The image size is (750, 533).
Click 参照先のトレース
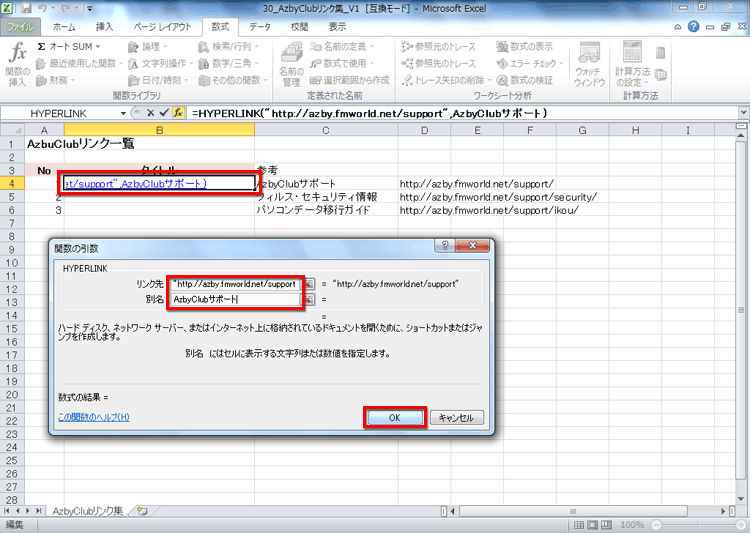pyautogui.click(x=439, y=63)
